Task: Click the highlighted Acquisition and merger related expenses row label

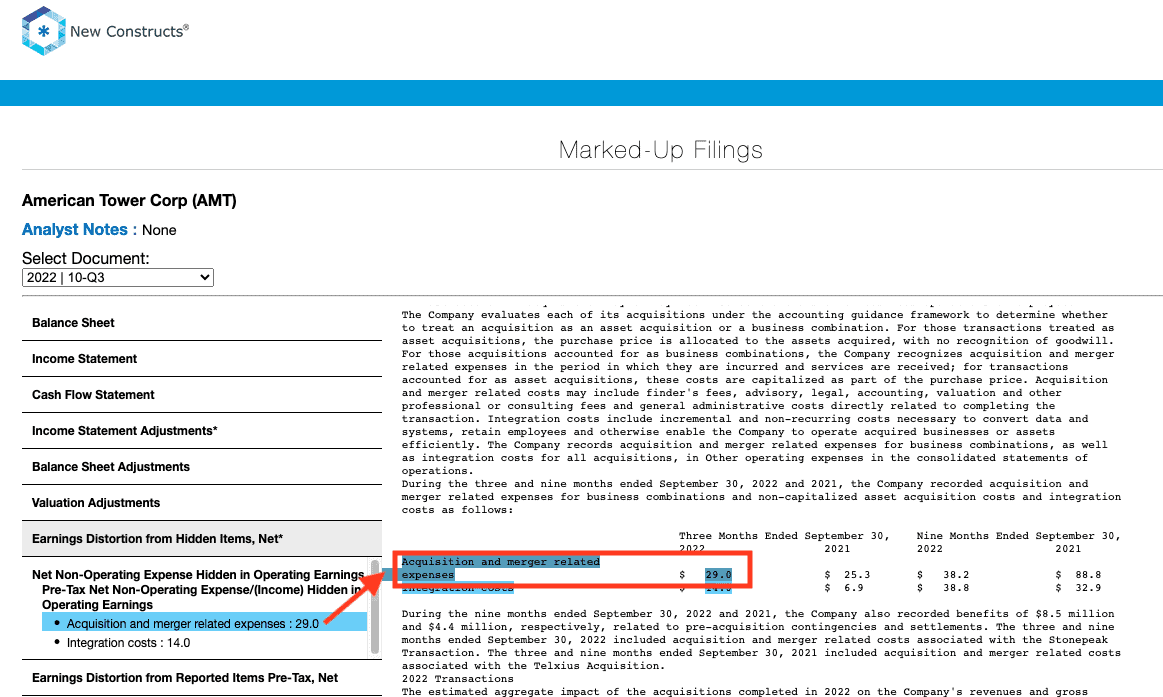Action: [x=501, y=568]
